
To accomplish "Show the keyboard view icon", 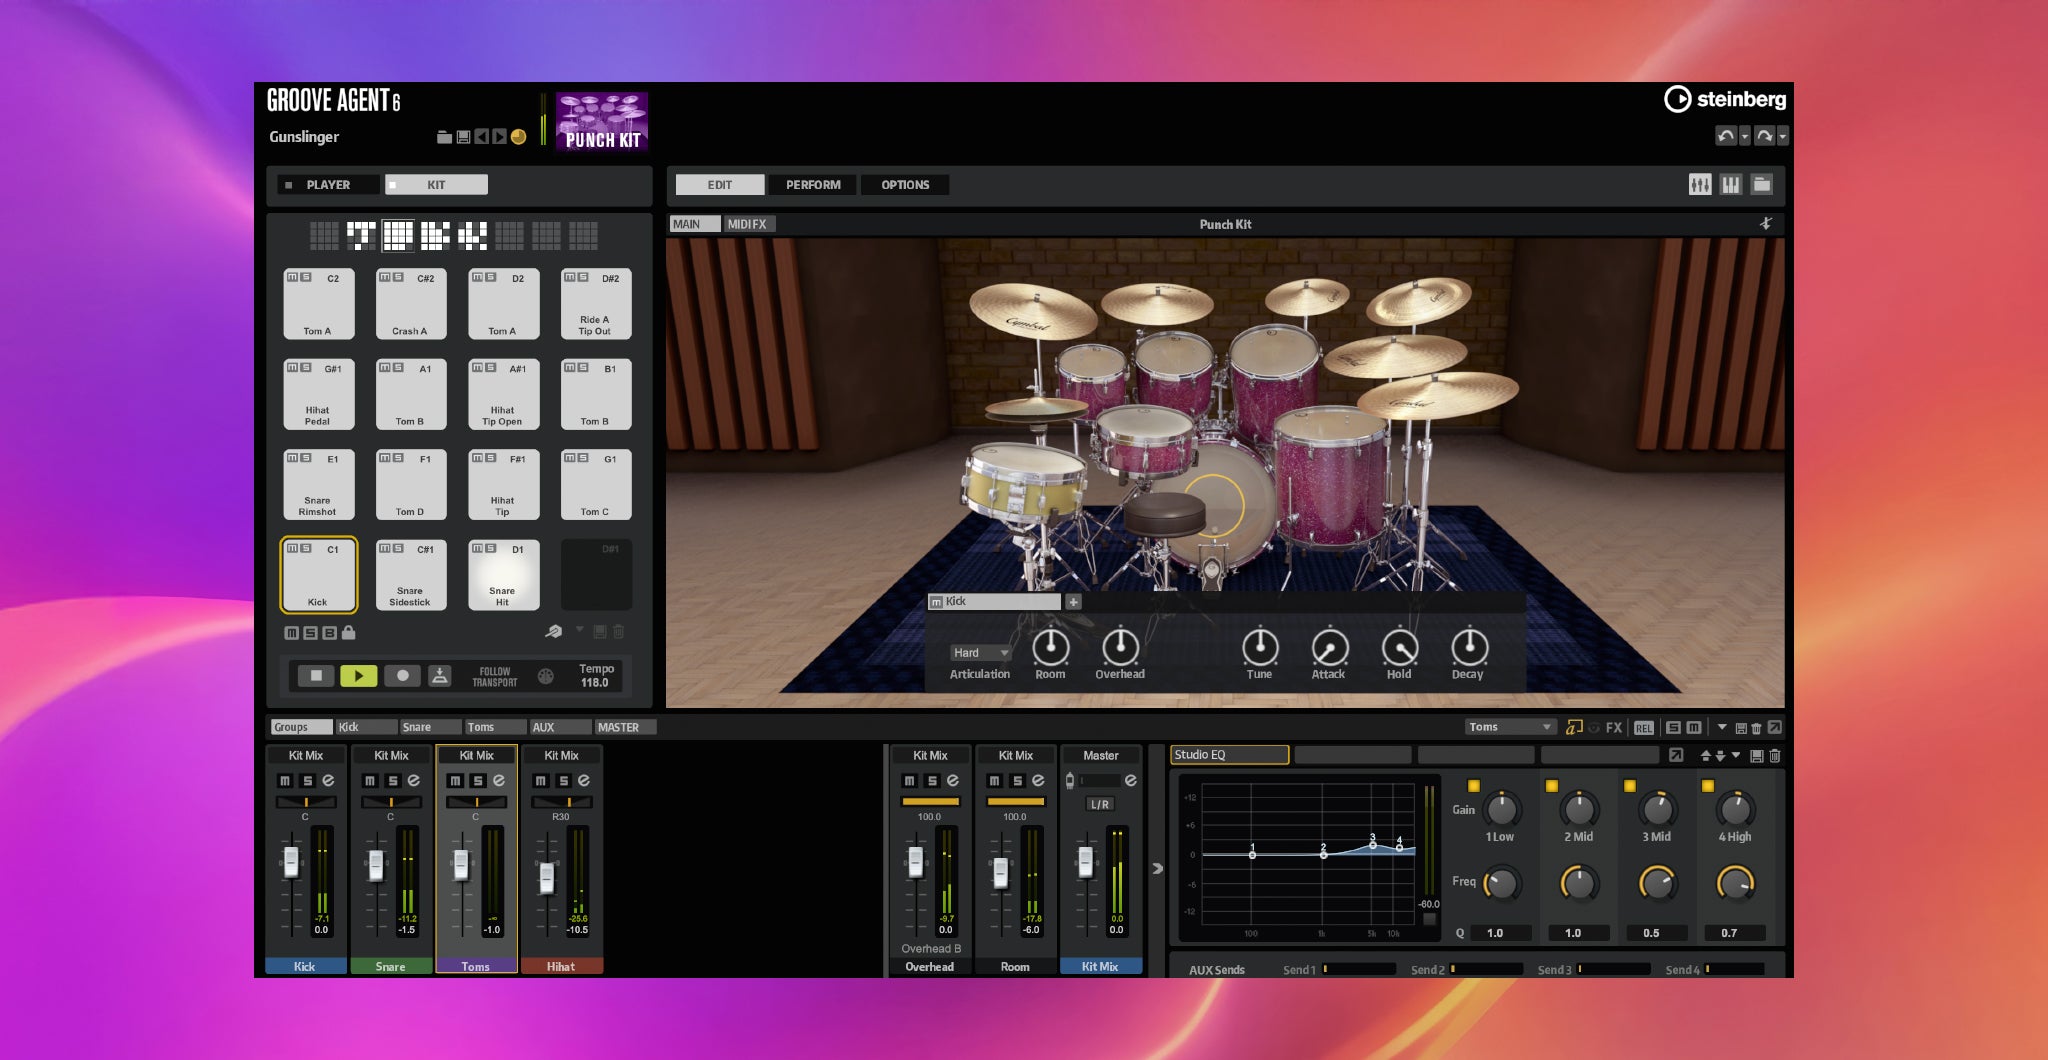I will [x=1731, y=185].
